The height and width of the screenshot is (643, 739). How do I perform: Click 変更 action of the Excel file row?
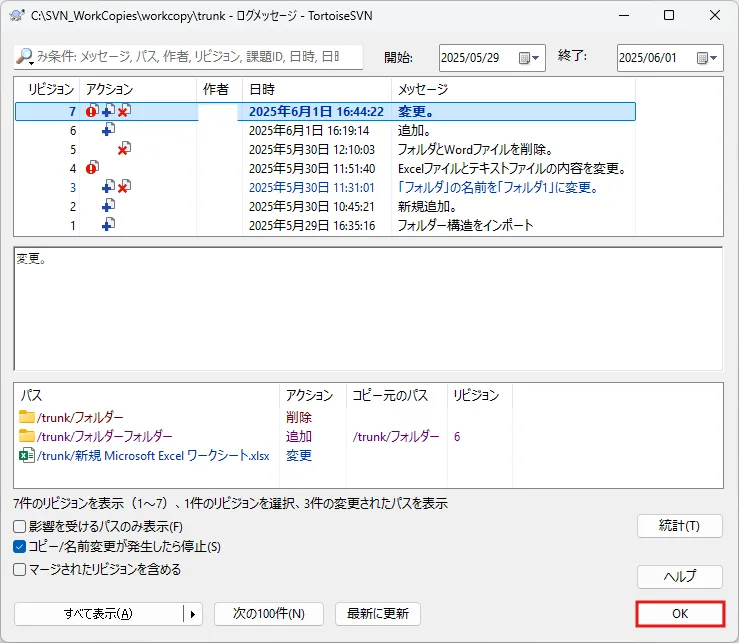pos(299,456)
